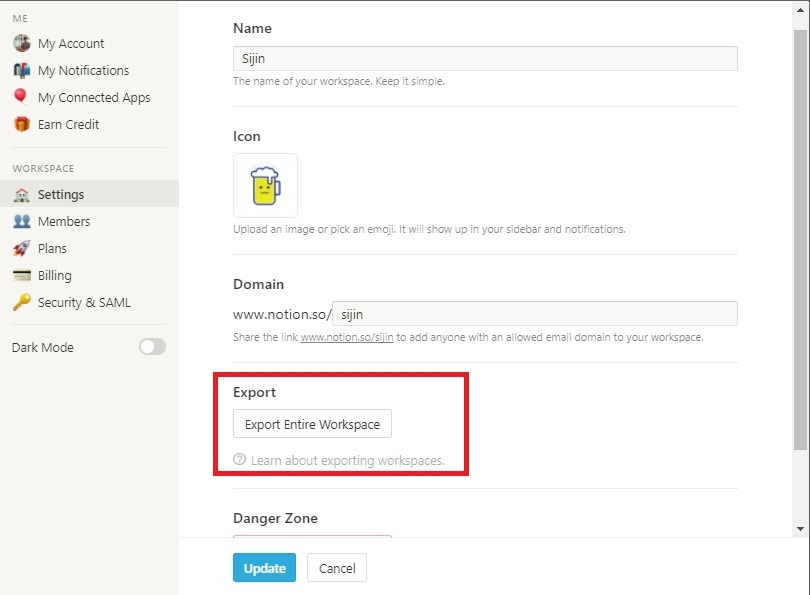Toggle the Dark Mode switch
The image size is (810, 595).
point(152,347)
